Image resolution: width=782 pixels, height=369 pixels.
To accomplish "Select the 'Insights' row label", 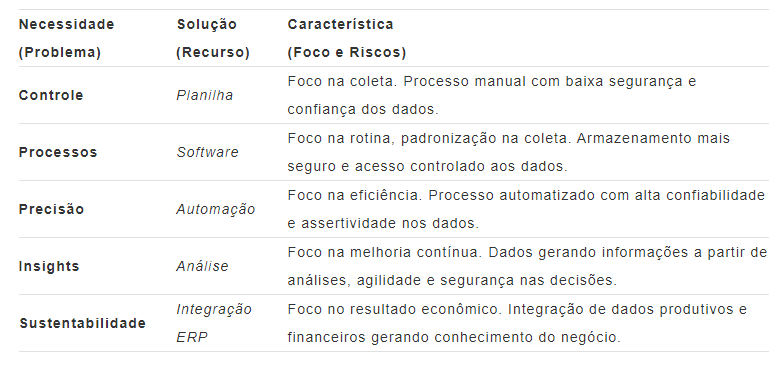I will pos(49,266).
